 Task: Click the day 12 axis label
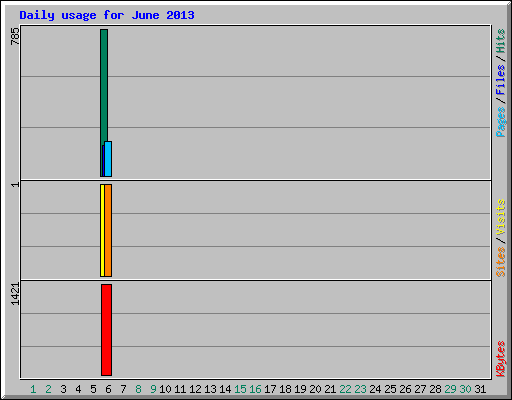195,389
